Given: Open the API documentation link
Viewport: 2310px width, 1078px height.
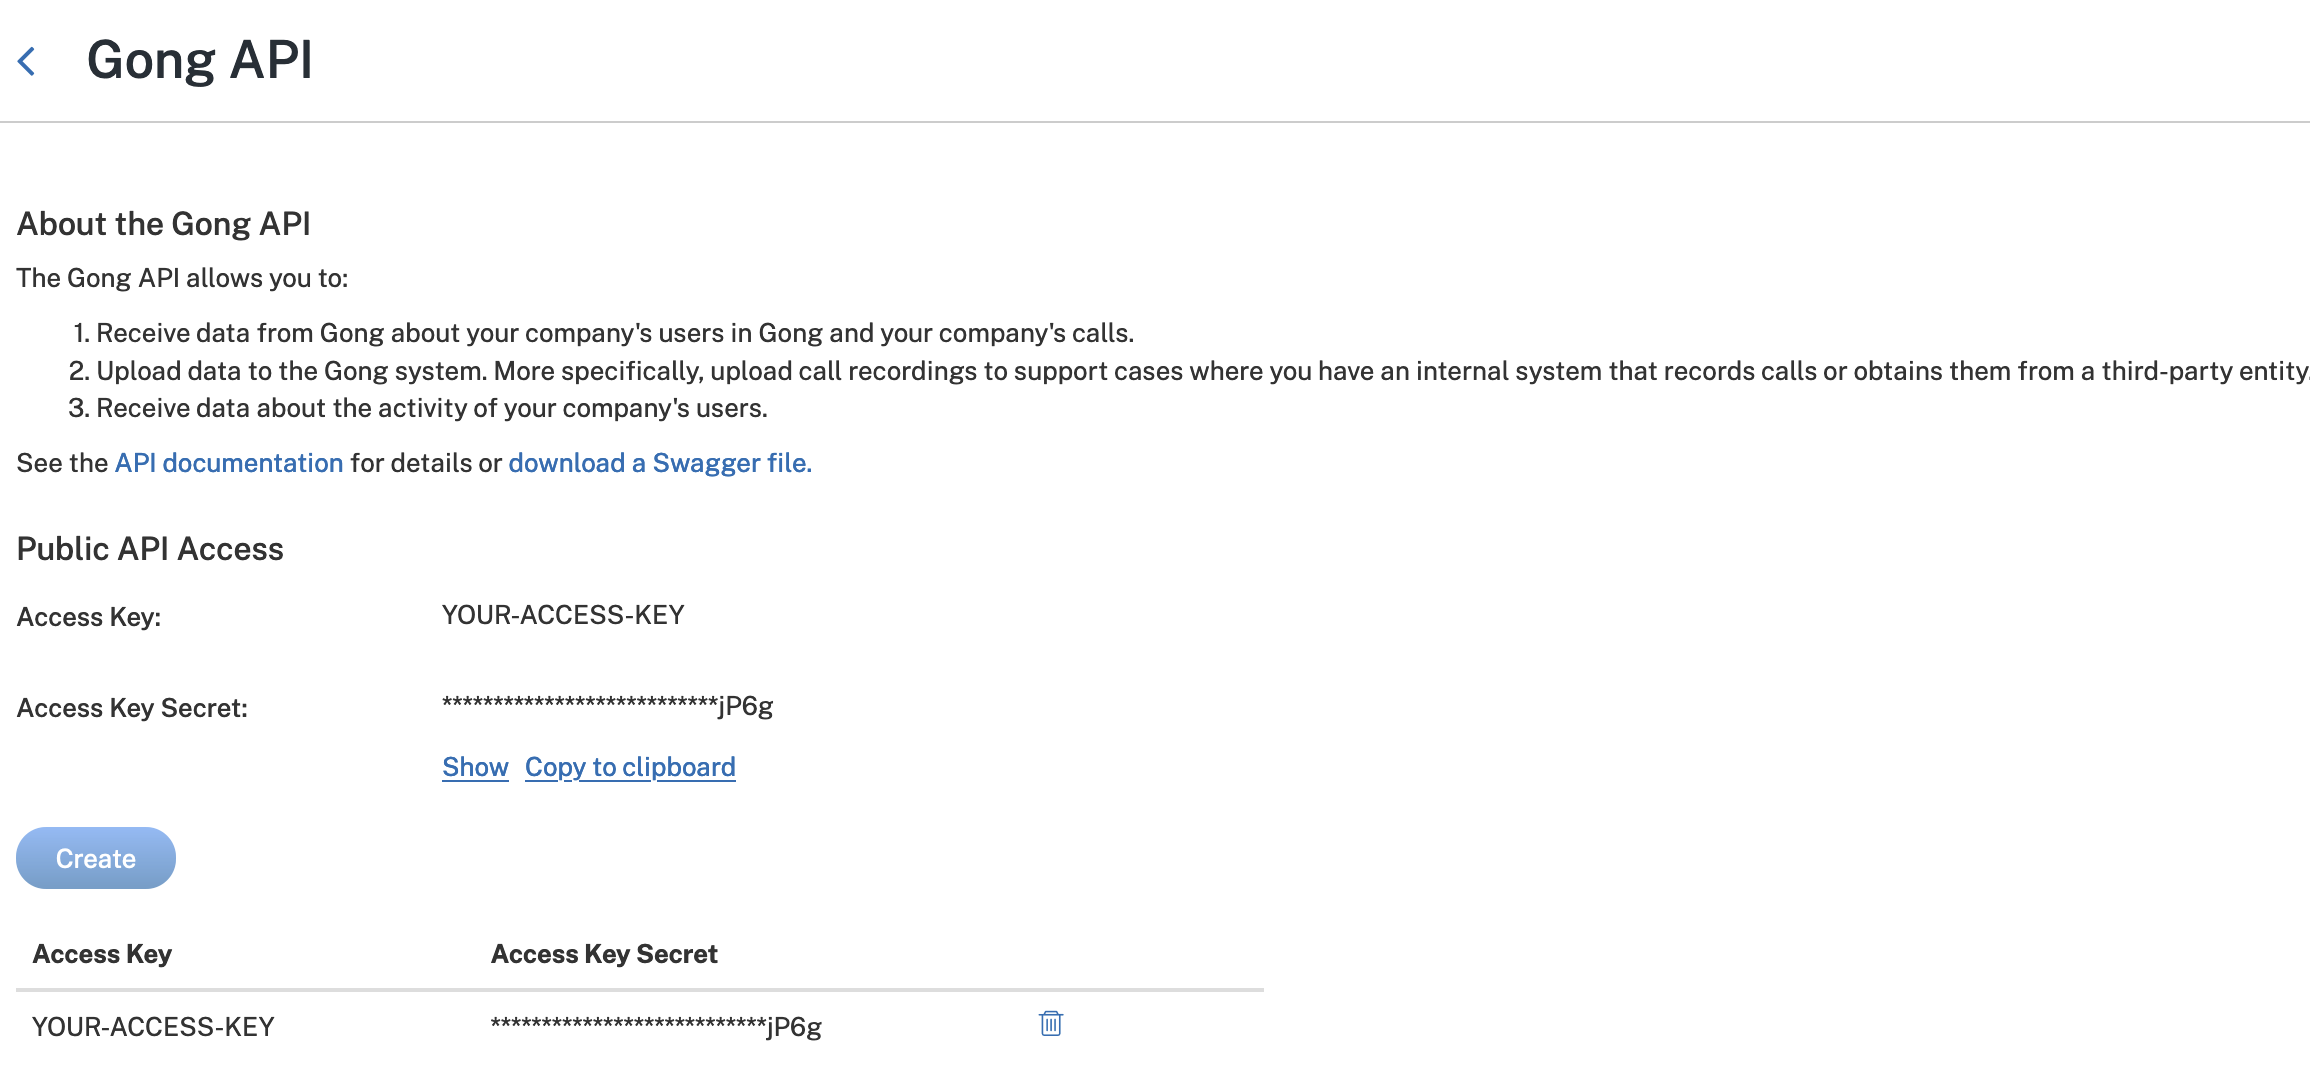Looking at the screenshot, I should pos(229,463).
